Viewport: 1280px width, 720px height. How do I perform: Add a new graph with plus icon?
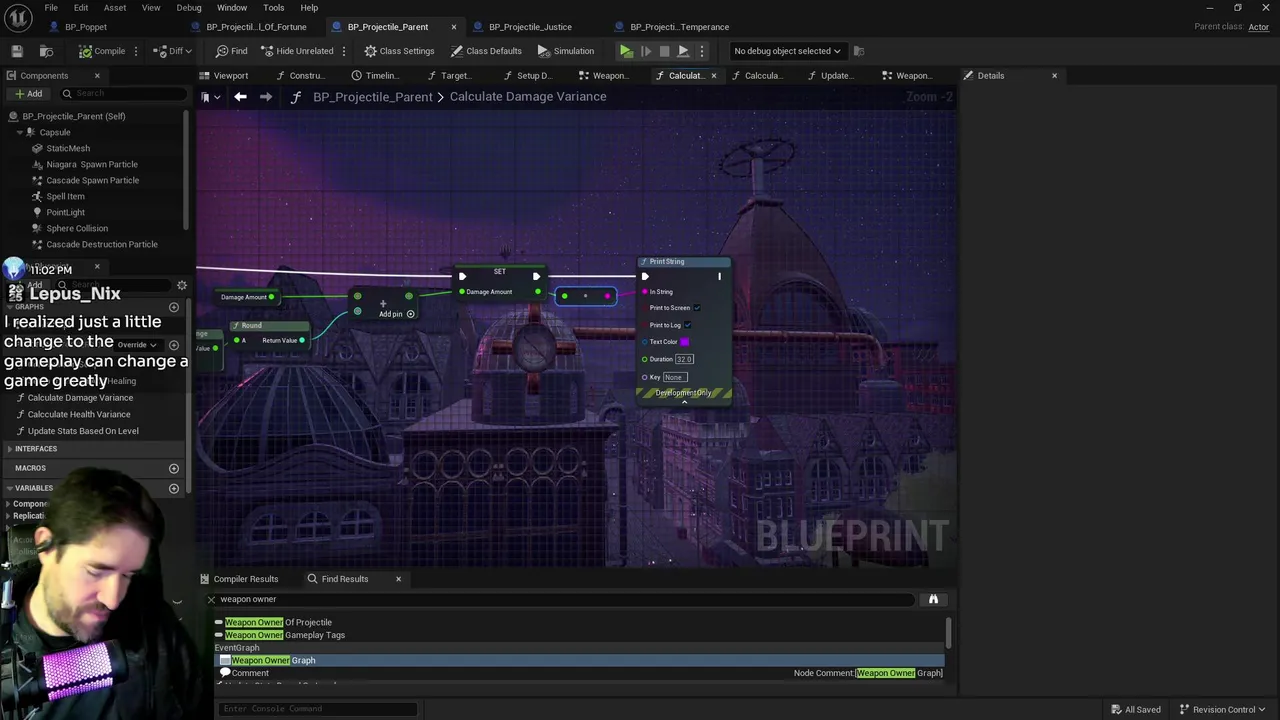pos(174,307)
